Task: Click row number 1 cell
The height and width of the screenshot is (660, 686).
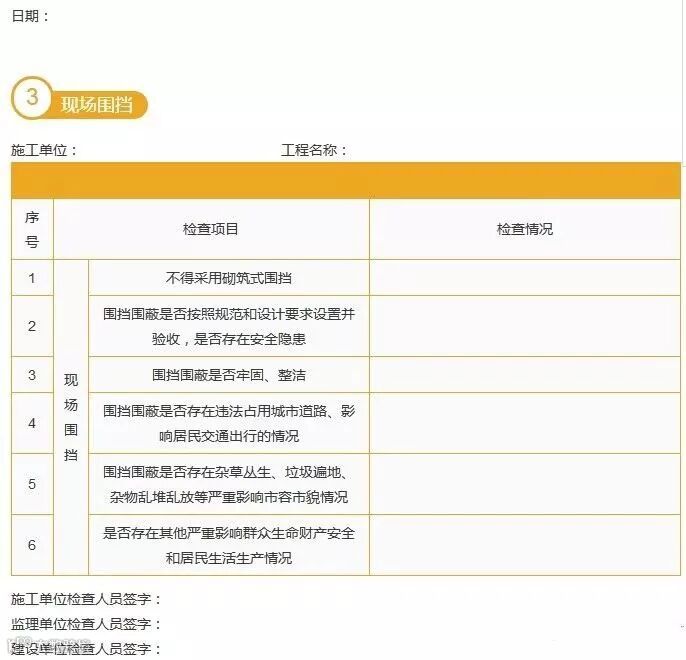Action: tap(32, 278)
